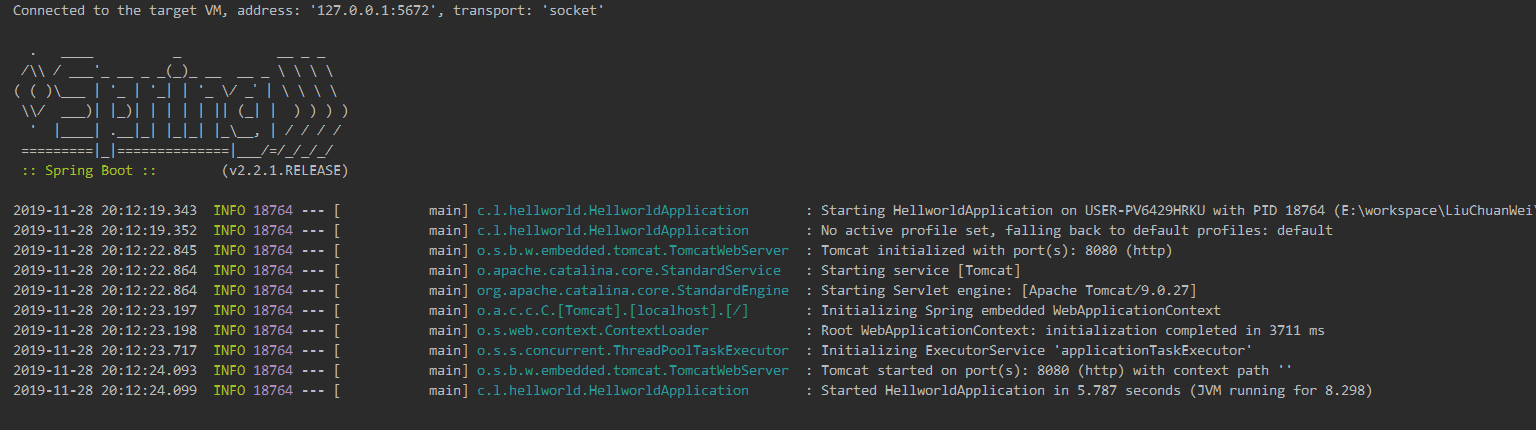Click the 'Tomcat started on port(s): 8080' message
Image resolution: width=1536 pixels, height=430 pixels.
[x=1056, y=371]
